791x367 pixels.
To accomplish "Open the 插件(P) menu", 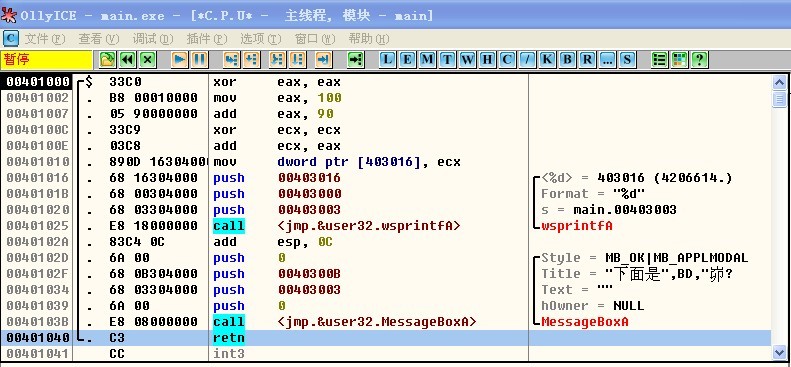I will coord(207,38).
